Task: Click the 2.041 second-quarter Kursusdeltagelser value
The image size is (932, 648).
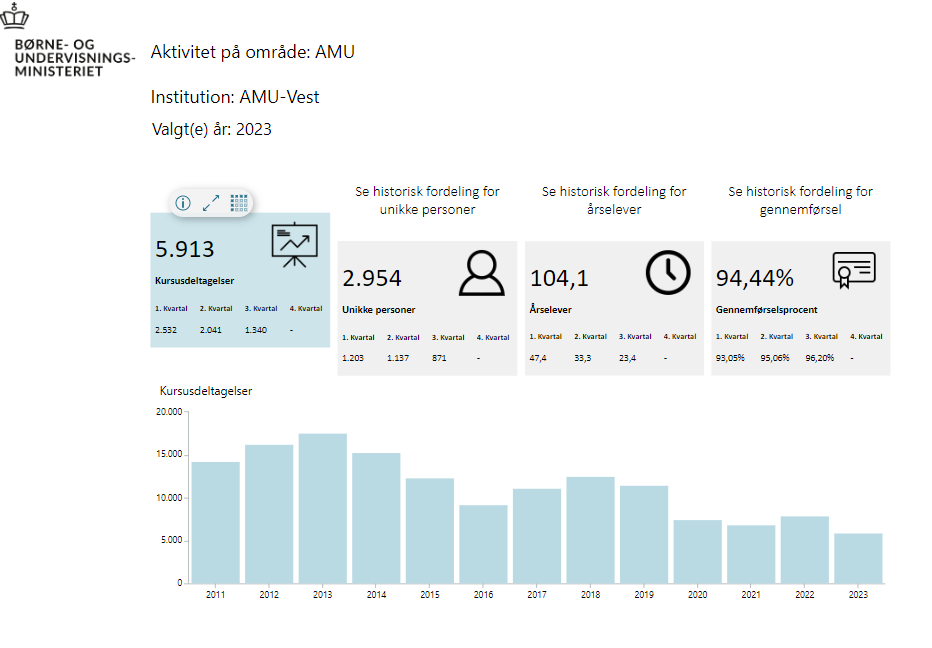Action: coord(210,330)
